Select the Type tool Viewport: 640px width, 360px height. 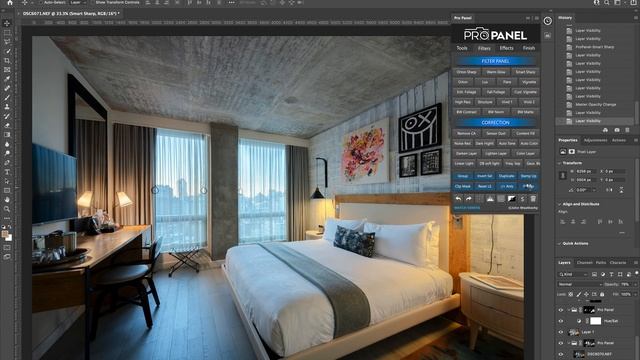tap(7, 172)
